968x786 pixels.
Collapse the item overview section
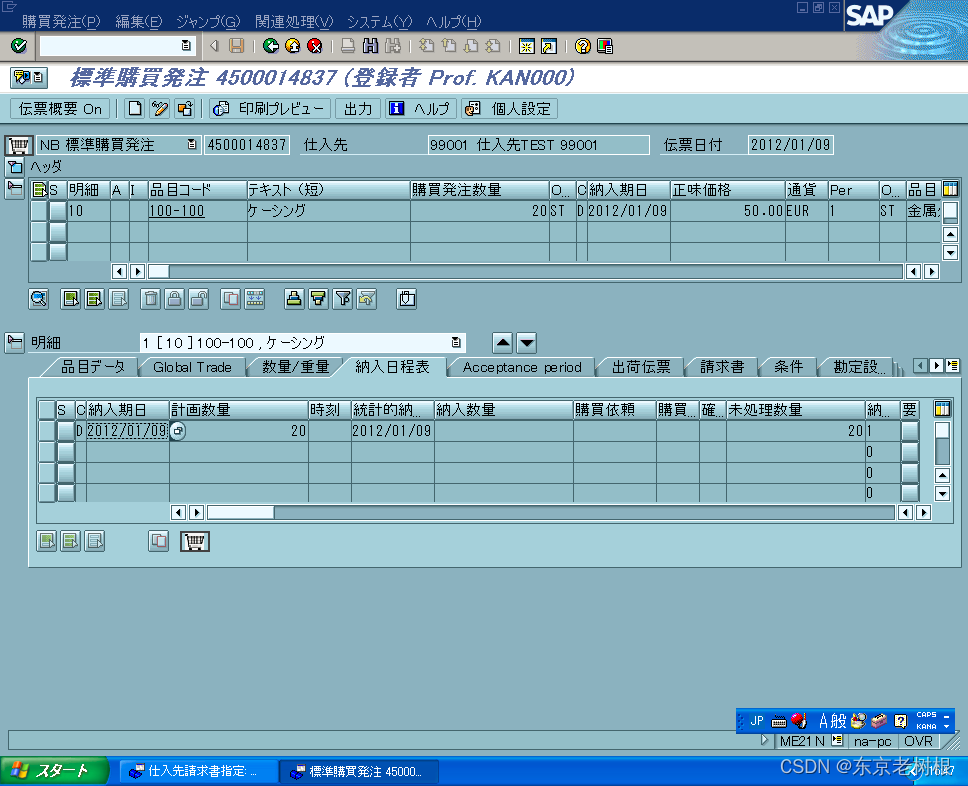pyautogui.click(x=15, y=189)
